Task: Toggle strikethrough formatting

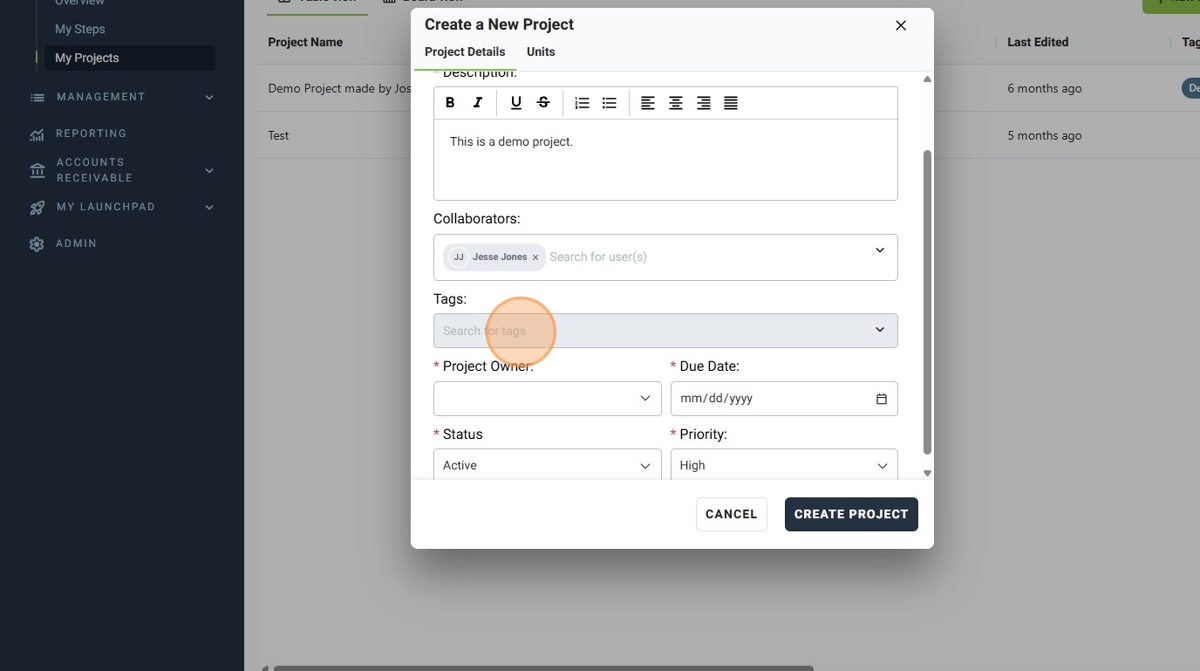Action: coord(543,103)
